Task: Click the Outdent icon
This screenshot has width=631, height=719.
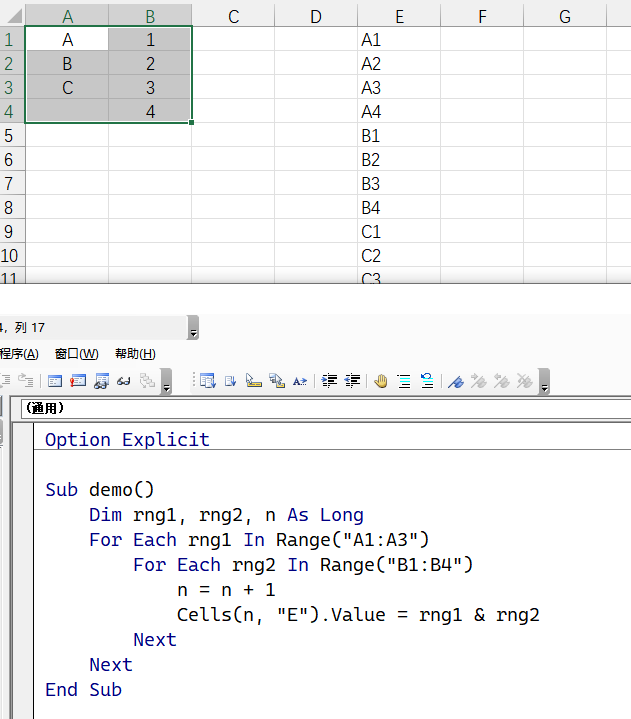Action: click(x=352, y=381)
